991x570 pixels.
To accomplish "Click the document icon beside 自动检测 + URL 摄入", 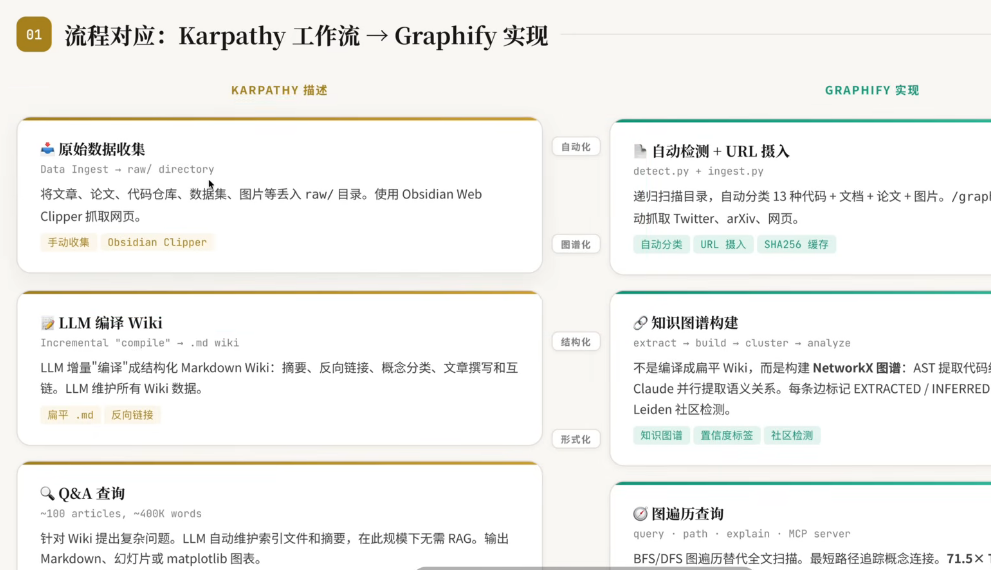I will [x=640, y=151].
